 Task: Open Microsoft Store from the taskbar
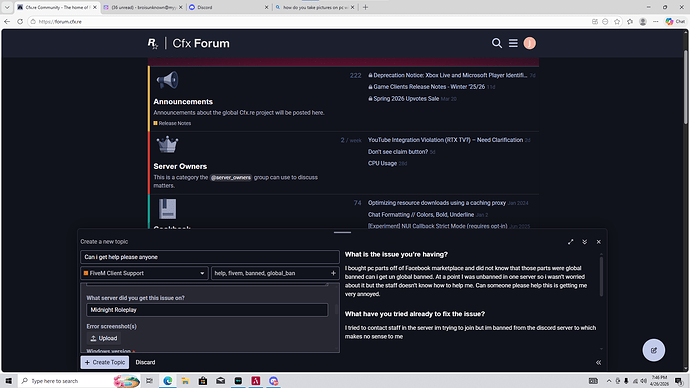203,381
